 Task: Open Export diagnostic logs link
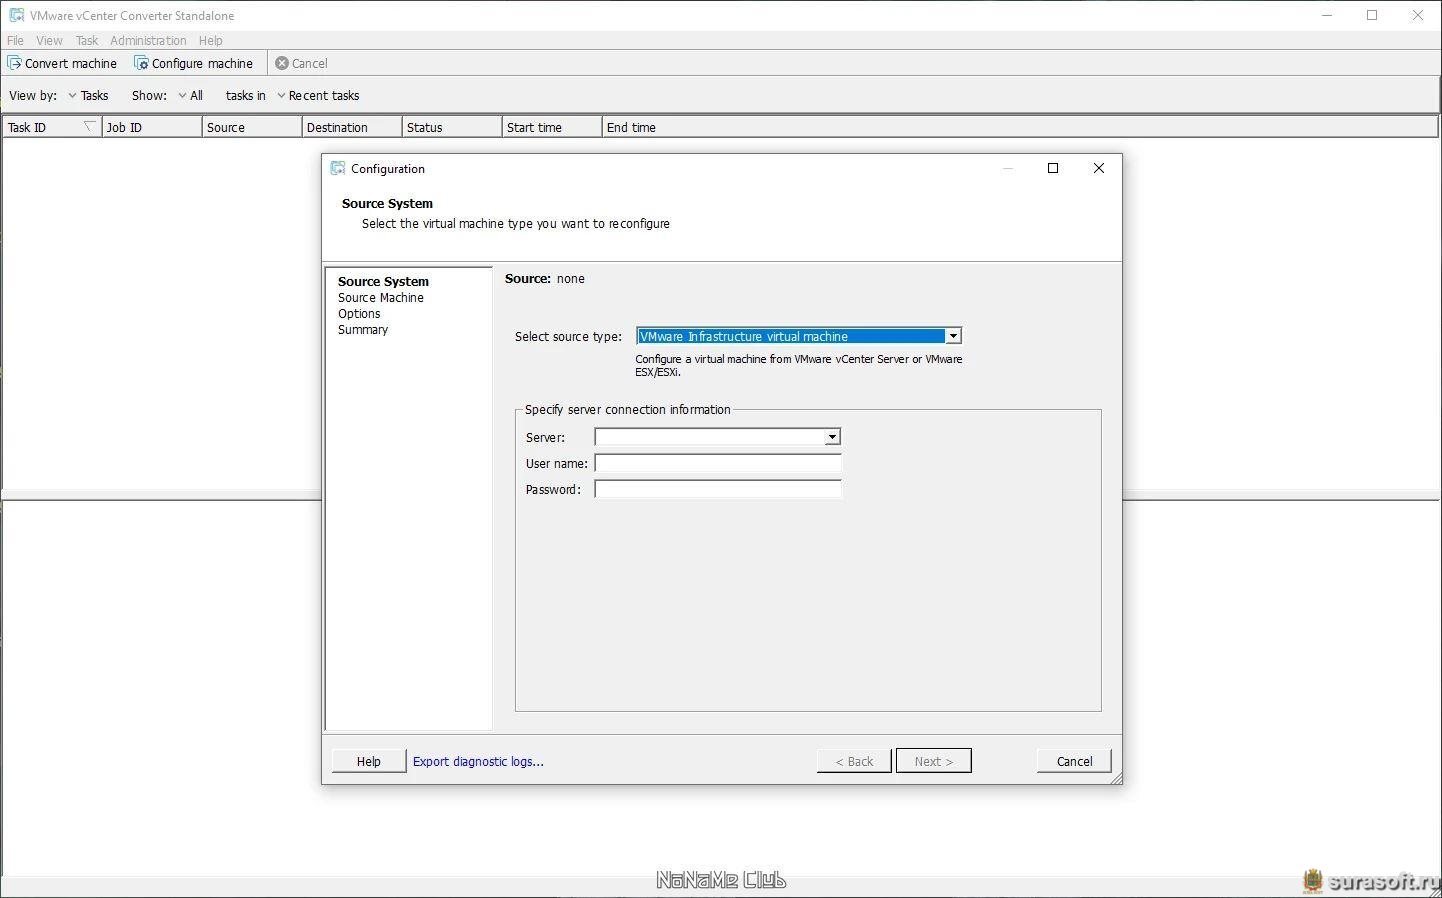click(x=478, y=761)
